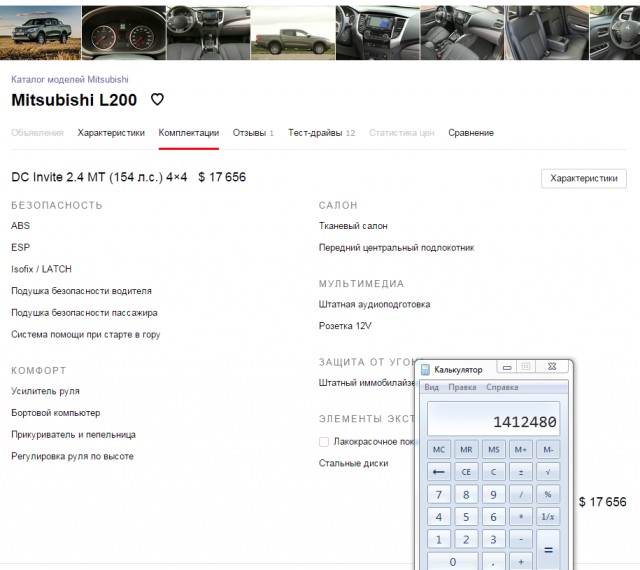Click digit 4 in Calculator
The image size is (640, 570).
point(439,517)
